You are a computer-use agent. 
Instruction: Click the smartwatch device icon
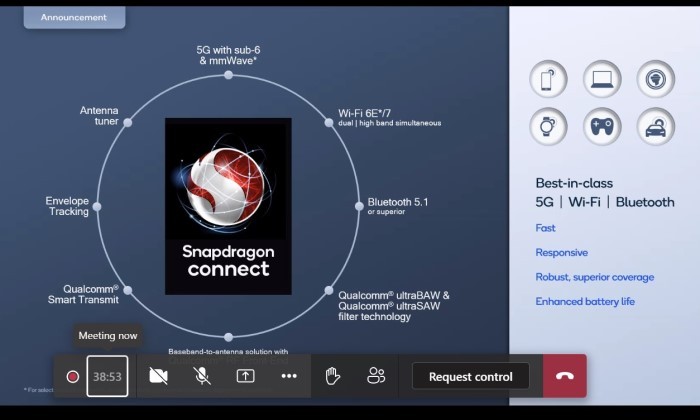[548, 127]
